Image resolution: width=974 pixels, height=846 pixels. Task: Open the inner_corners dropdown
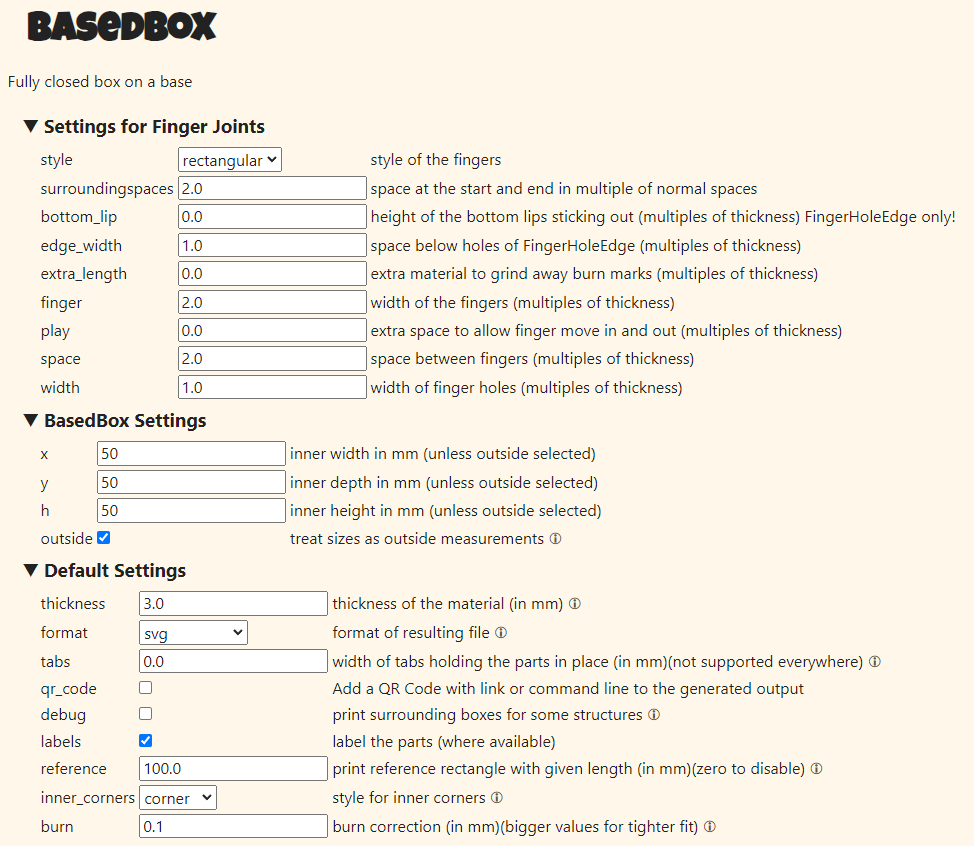click(178, 798)
